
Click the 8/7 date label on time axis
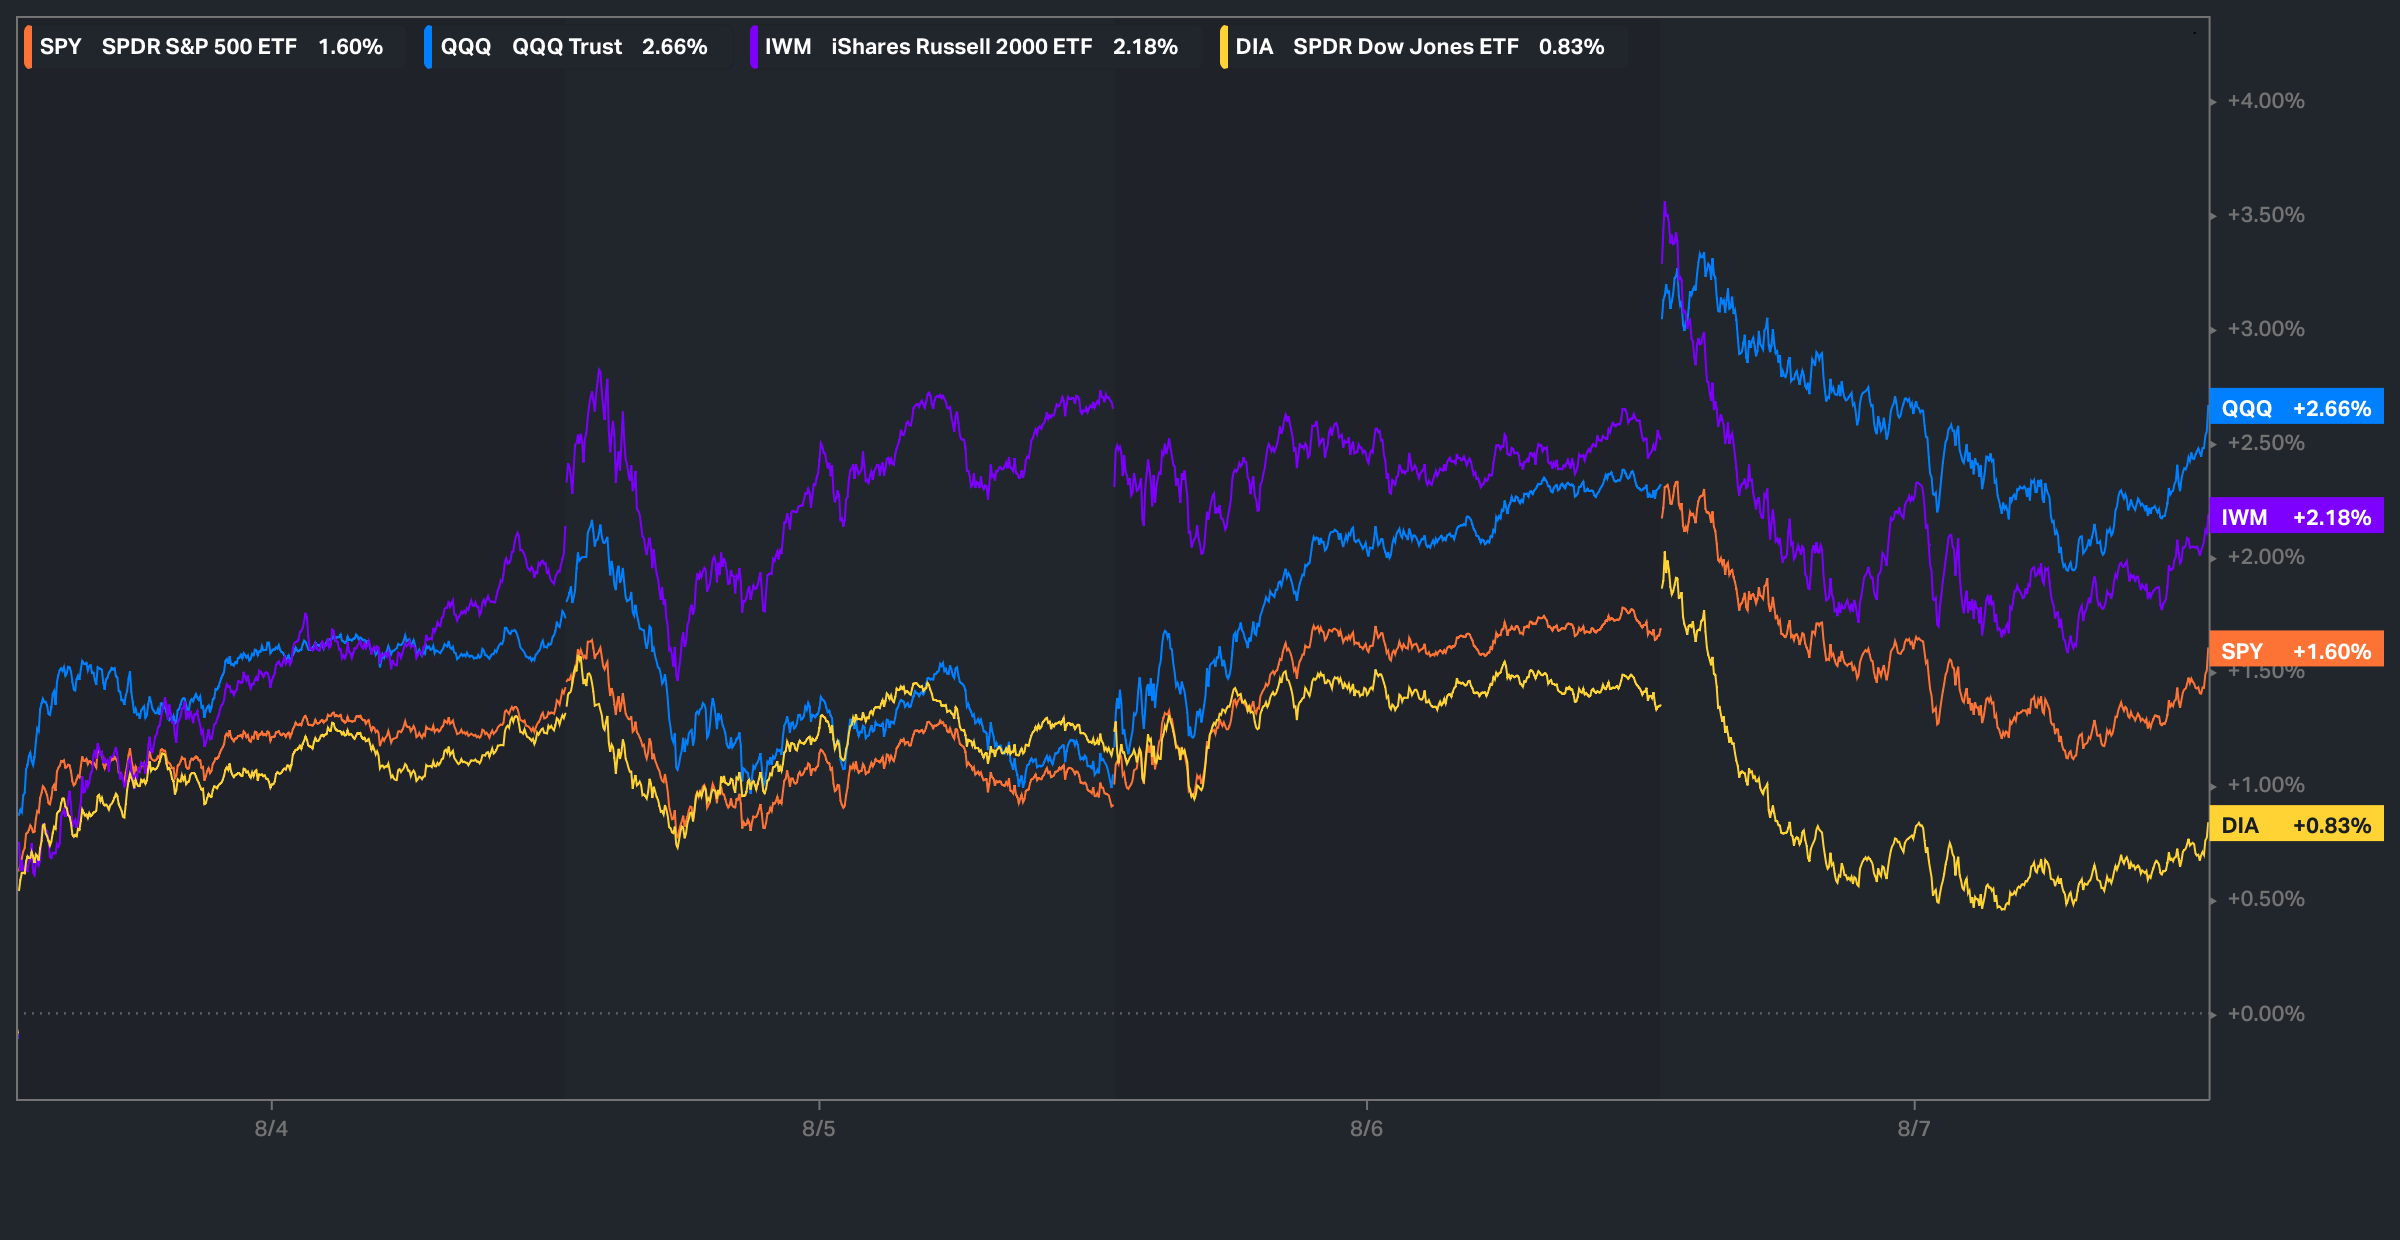click(x=1914, y=1128)
